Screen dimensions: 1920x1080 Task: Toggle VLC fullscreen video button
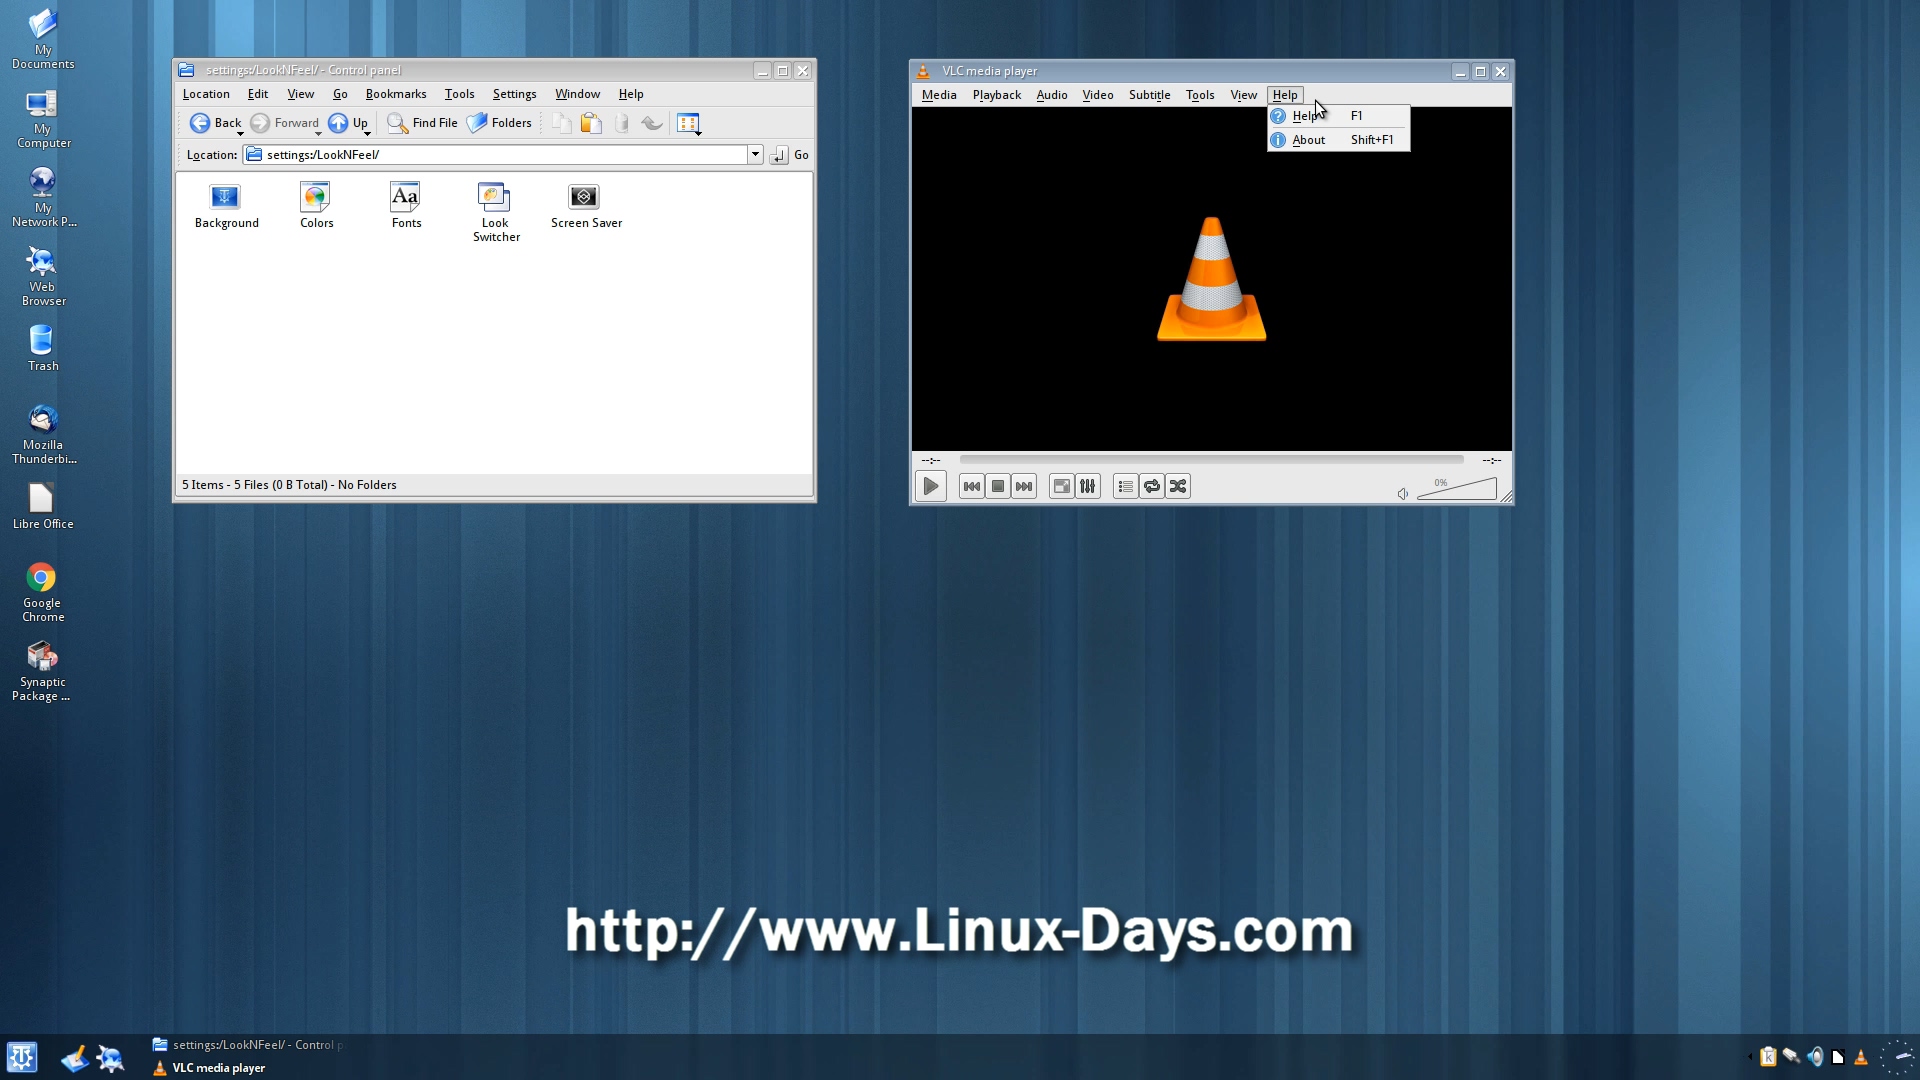coord(1061,487)
